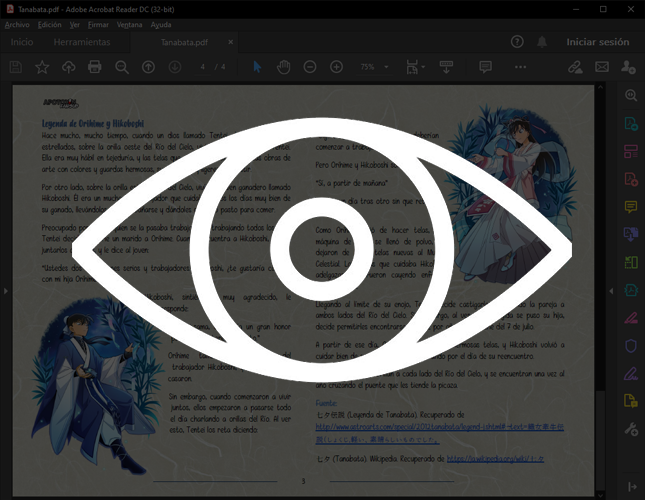The width and height of the screenshot is (645, 500).
Task: Zoom out with the minus circle
Action: coord(310,67)
